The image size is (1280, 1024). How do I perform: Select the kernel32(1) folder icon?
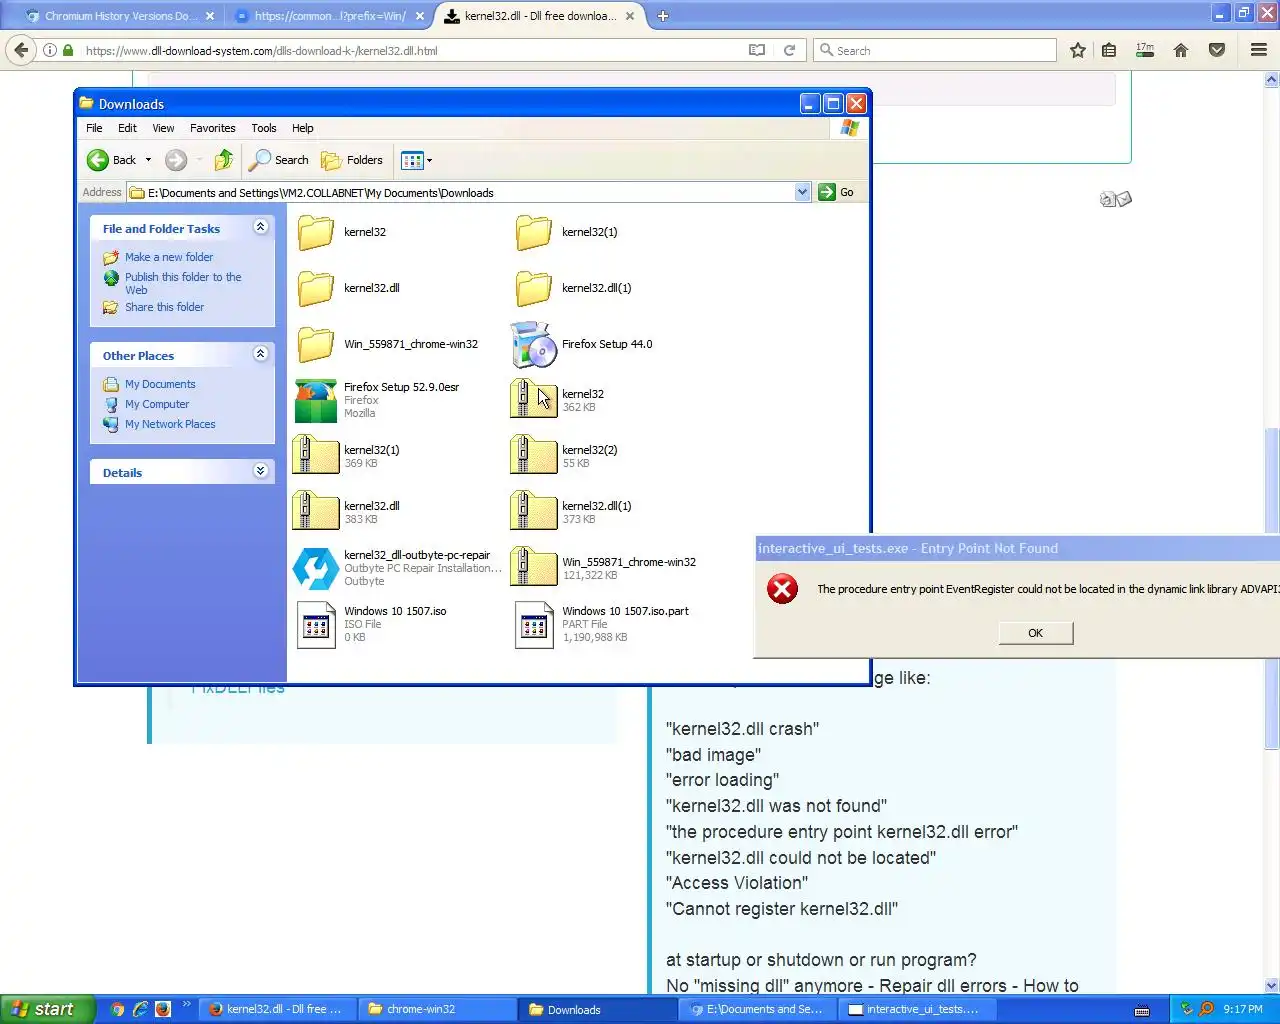[534, 232]
